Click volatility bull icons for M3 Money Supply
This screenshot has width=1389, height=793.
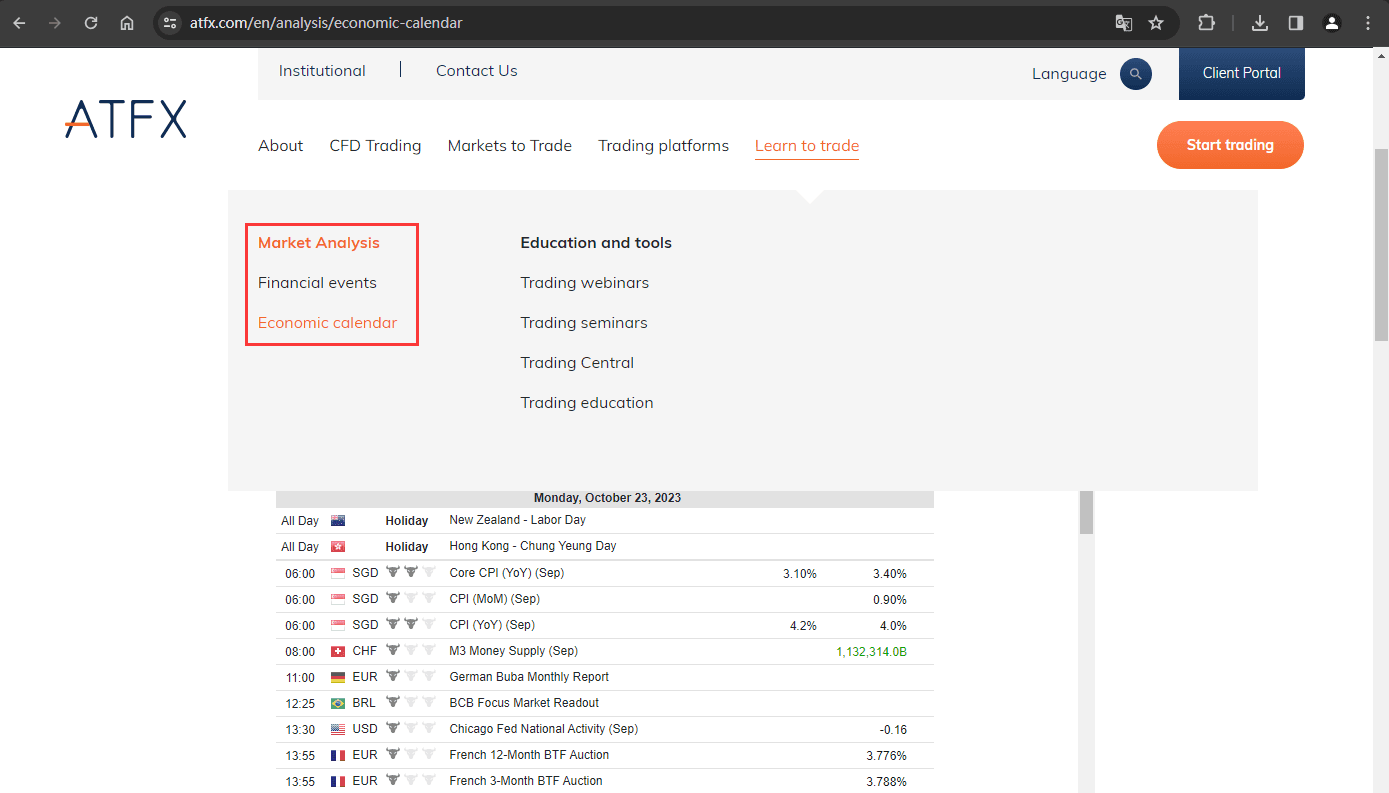tap(411, 650)
